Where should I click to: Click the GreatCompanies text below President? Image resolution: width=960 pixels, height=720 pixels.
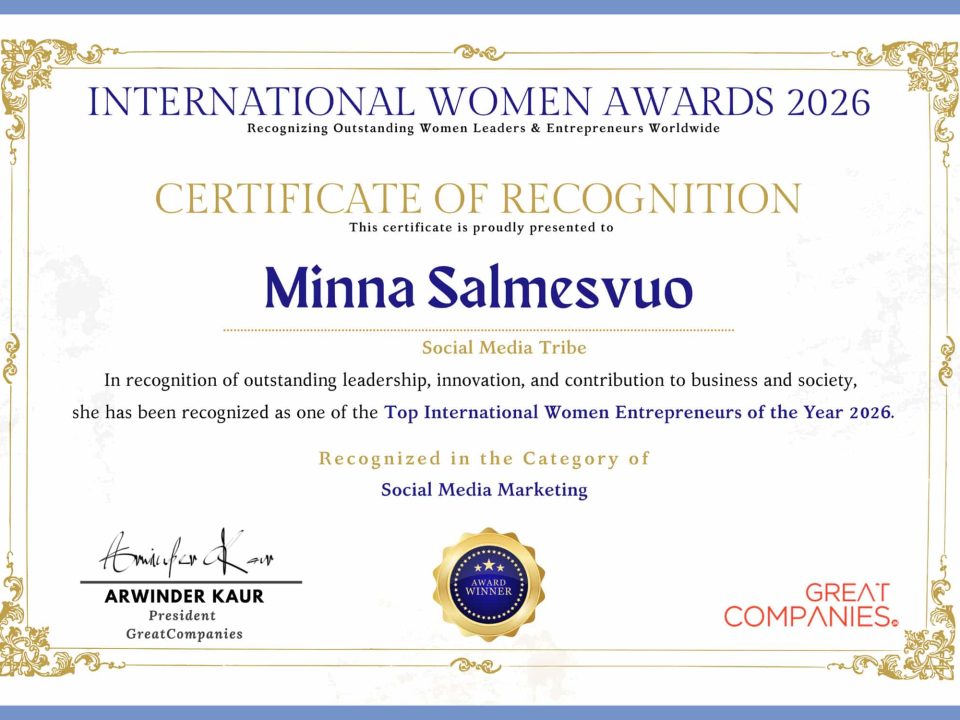tap(184, 634)
